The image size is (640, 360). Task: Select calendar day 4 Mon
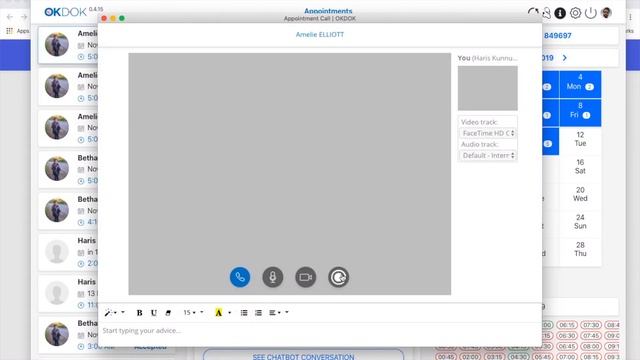tap(580, 84)
